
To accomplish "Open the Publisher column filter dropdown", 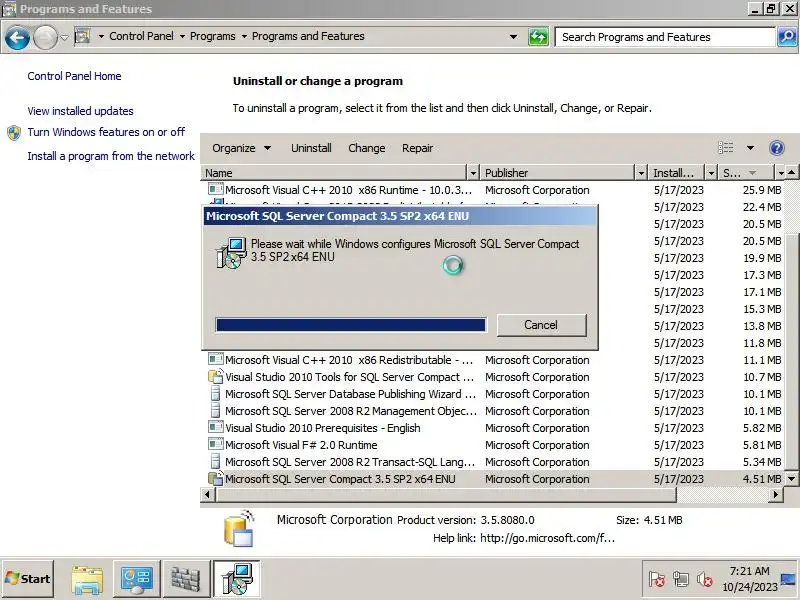I will point(641,173).
